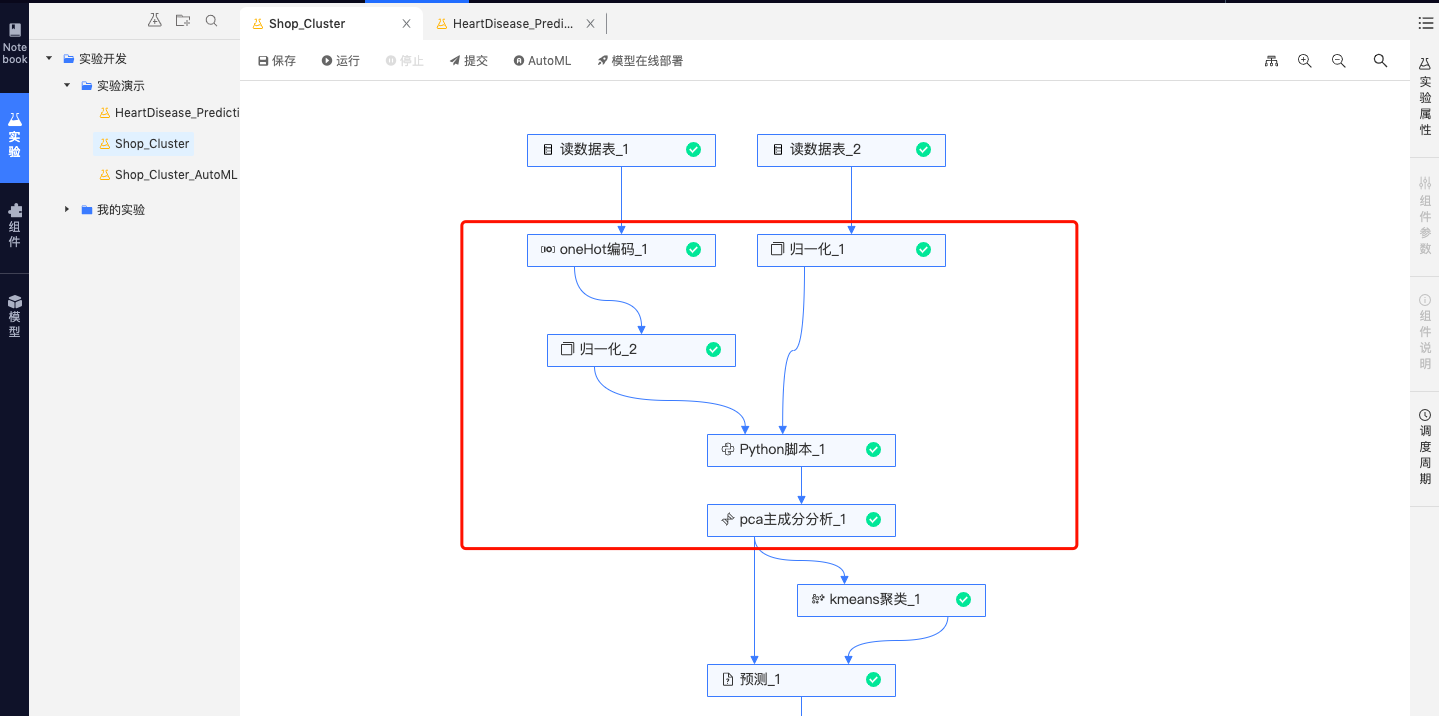Viewport: 1439px width, 716px height.
Task: Open Shop_Cluster_AutoML in the tree
Action: coord(168,174)
